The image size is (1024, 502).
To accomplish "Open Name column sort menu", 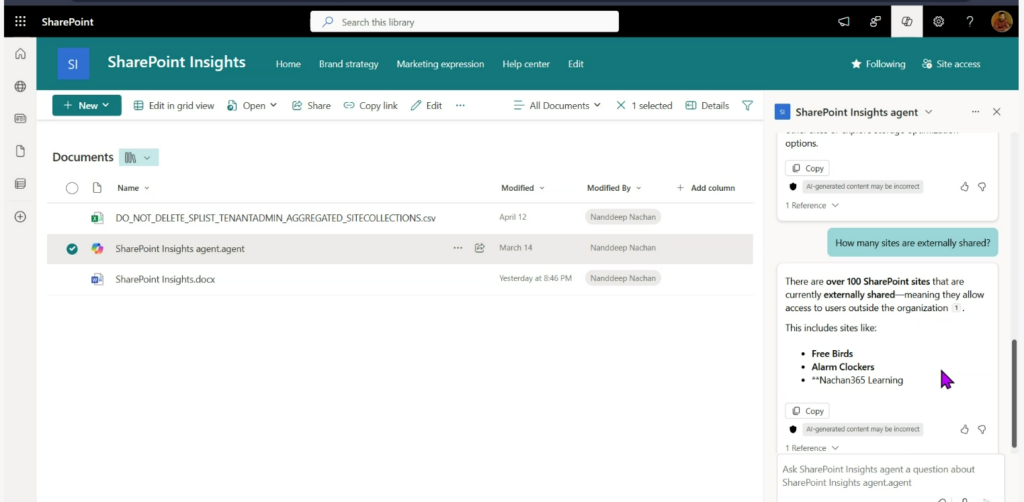I will pyautogui.click(x=133, y=188).
